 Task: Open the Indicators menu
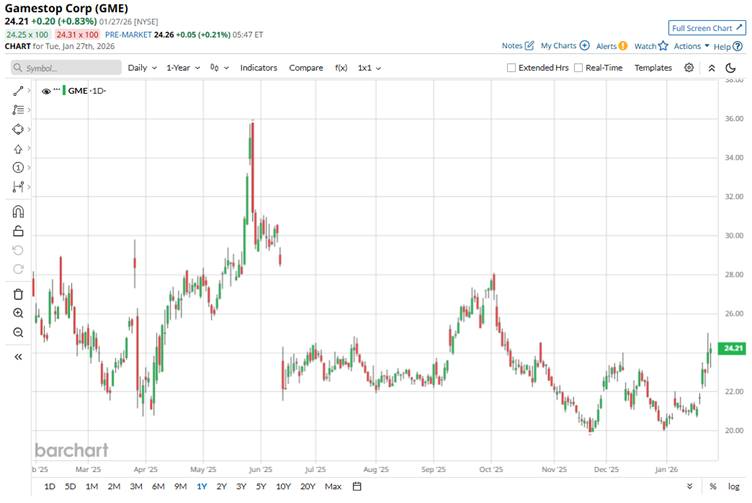coord(258,68)
